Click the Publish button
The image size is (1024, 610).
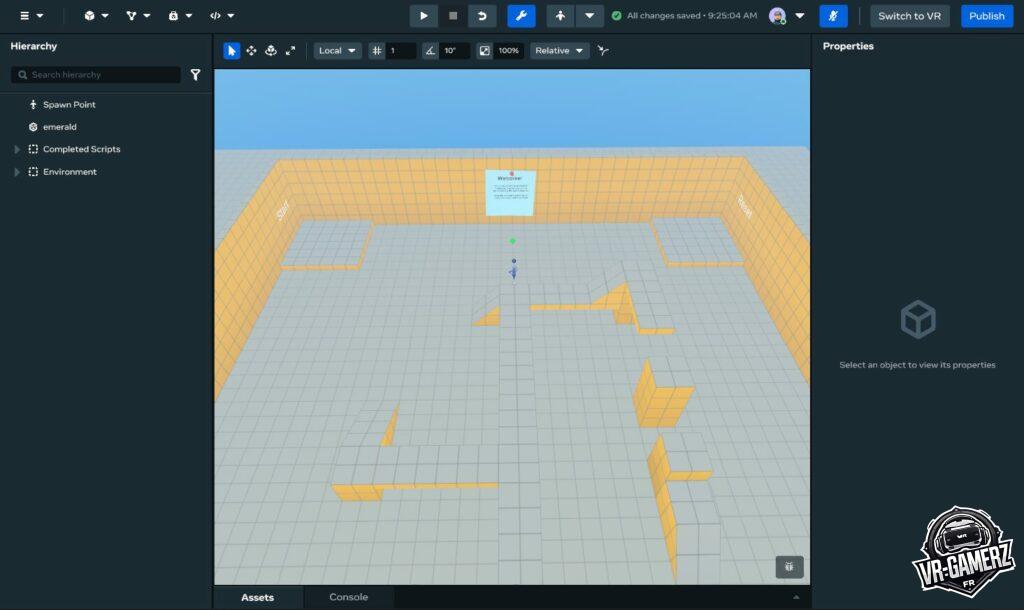coord(986,16)
